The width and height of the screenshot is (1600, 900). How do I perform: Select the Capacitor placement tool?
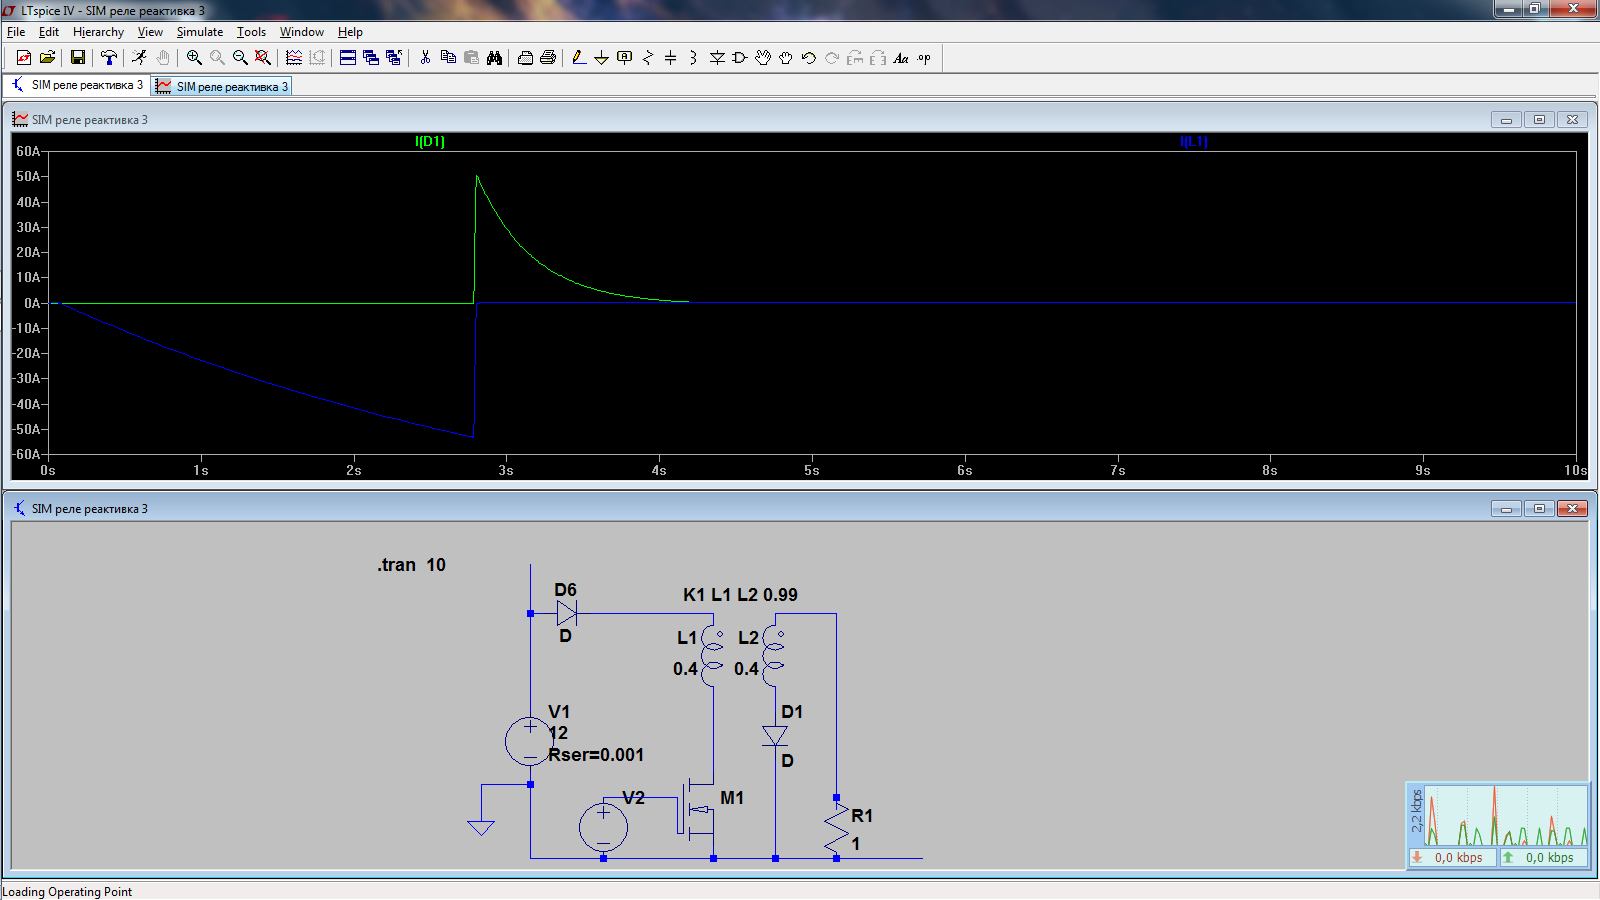(670, 58)
